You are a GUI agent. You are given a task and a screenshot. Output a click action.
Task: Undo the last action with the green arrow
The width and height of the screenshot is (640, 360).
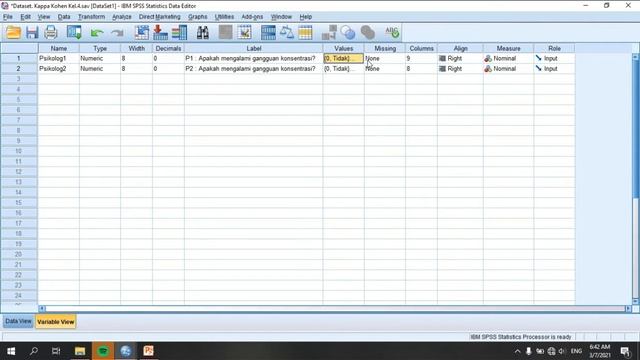[x=97, y=33]
